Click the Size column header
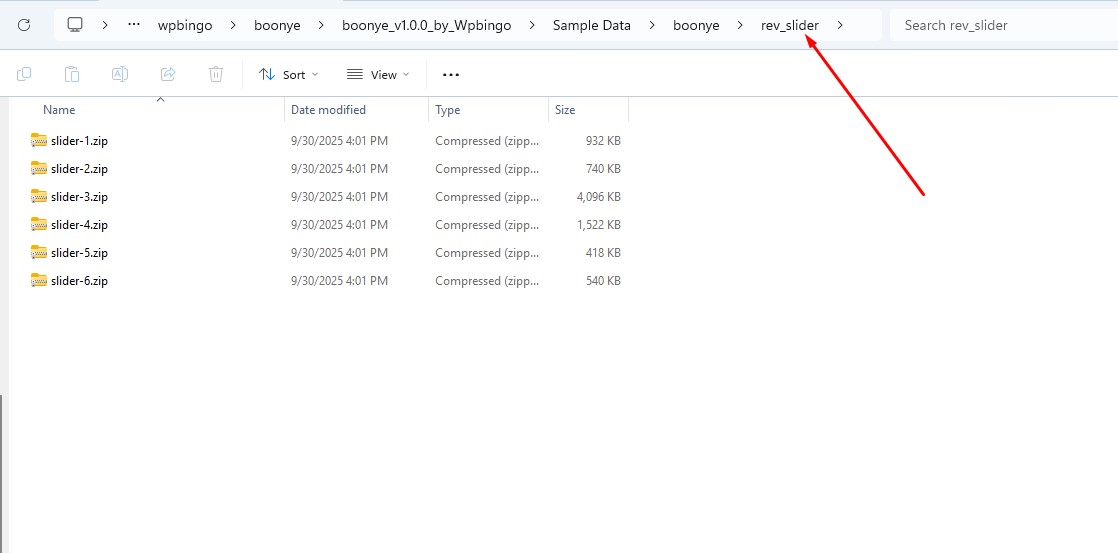The image size is (1118, 553). point(565,110)
